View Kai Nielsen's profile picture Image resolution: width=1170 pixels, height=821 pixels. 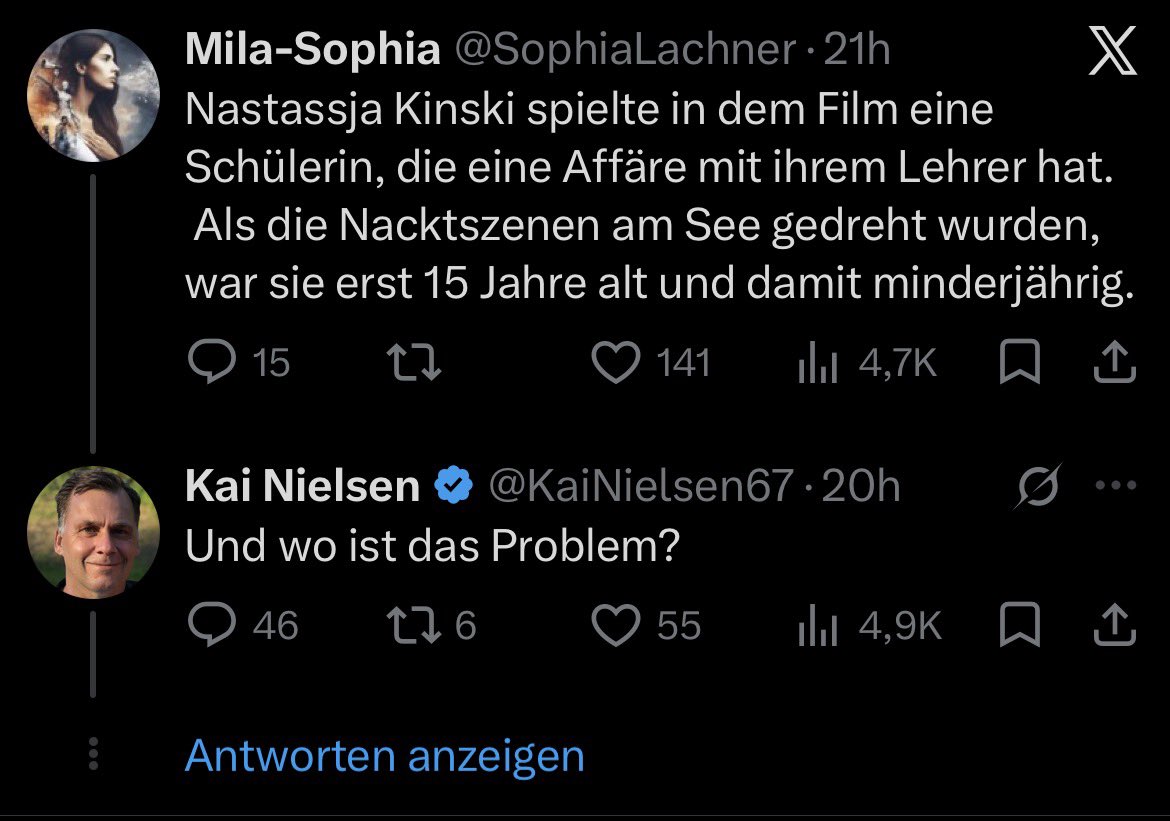(x=93, y=533)
